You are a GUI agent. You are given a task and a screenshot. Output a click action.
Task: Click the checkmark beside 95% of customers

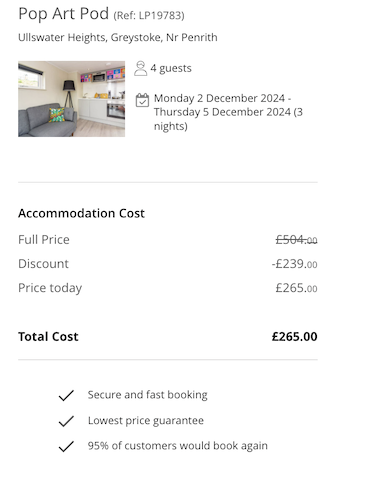[66, 446]
